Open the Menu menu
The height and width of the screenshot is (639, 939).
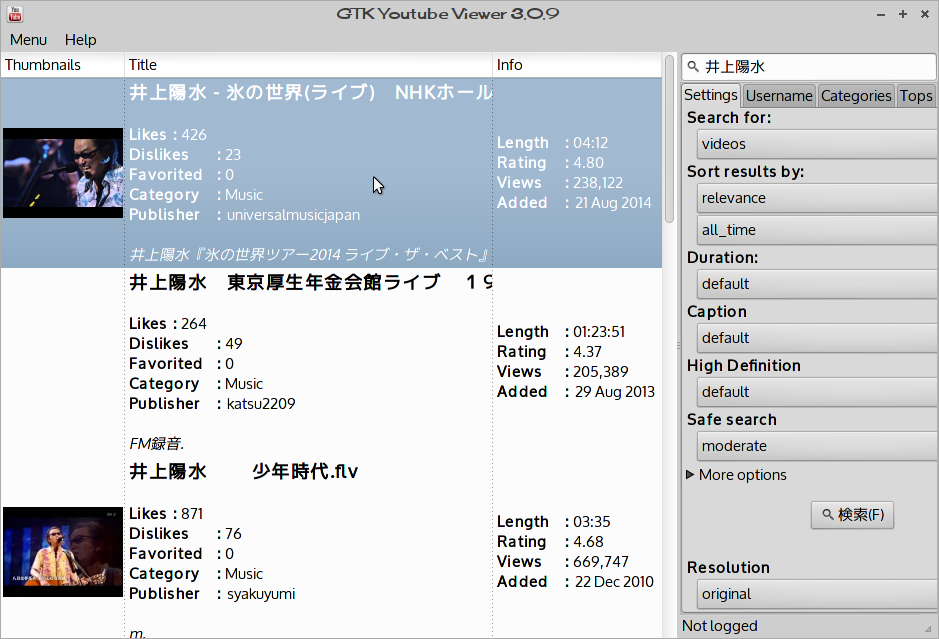[28, 40]
